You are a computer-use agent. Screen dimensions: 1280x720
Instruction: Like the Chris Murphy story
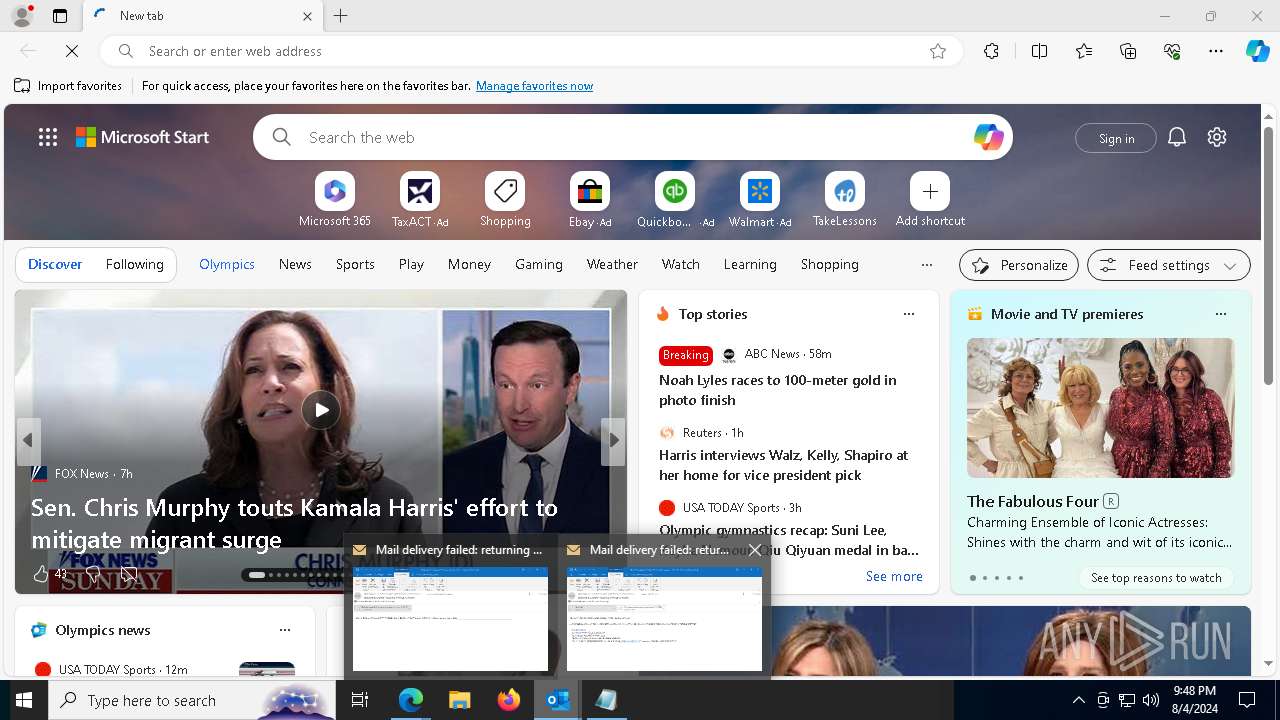tap(41, 574)
